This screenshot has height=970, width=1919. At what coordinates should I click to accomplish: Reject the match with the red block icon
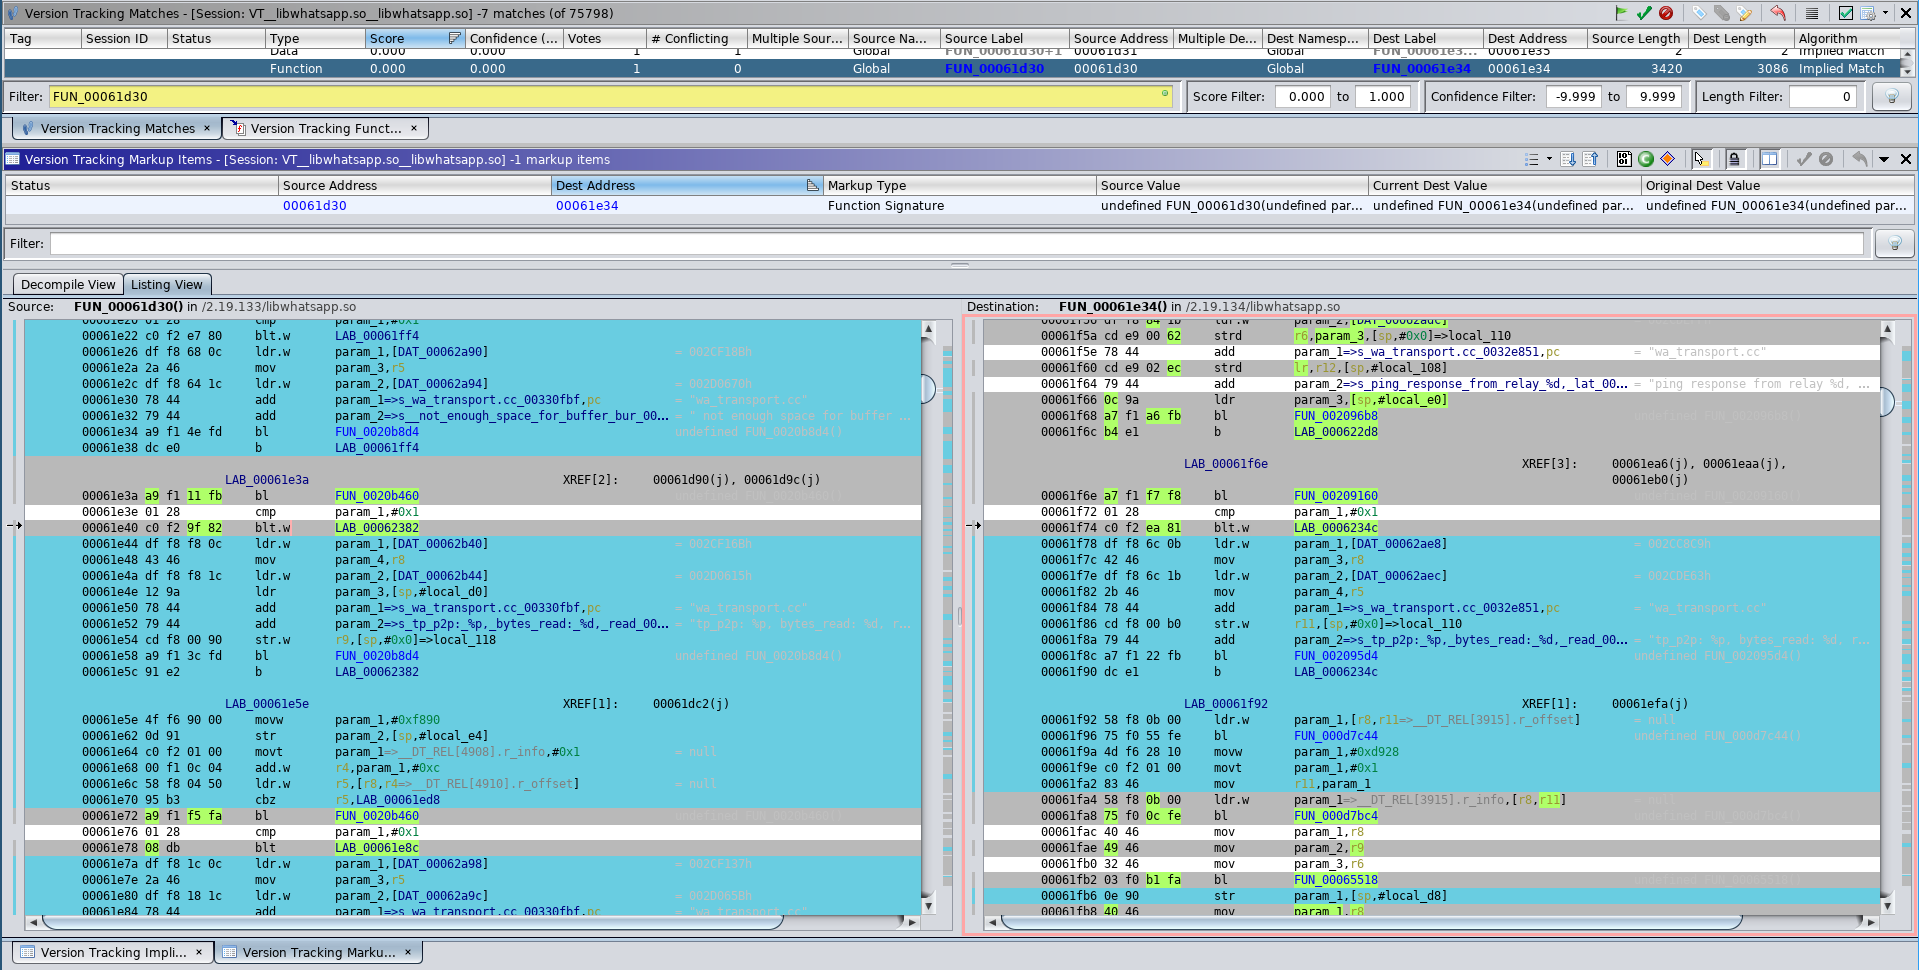(1666, 13)
